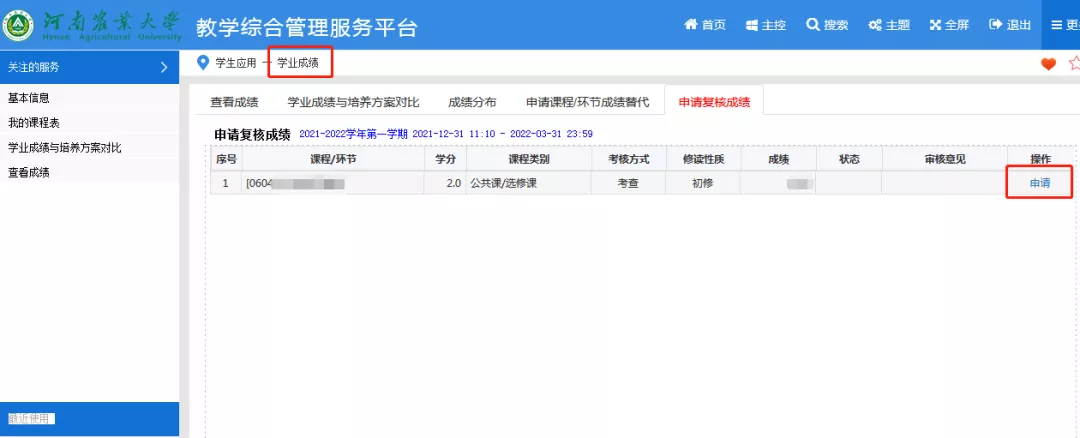Click the 2021-2022学年第一学期 date range text
1080x438 pixels.
tap(446, 134)
